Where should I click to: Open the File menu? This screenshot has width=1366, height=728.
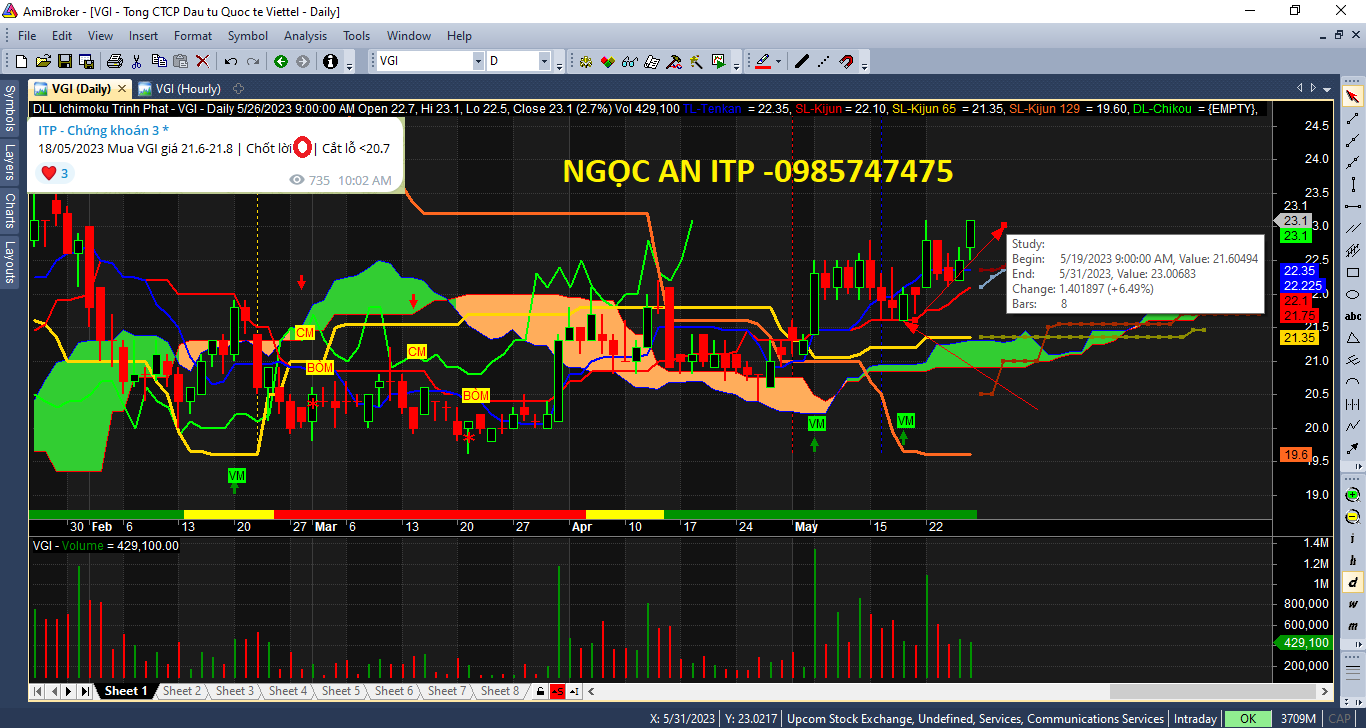coord(27,36)
